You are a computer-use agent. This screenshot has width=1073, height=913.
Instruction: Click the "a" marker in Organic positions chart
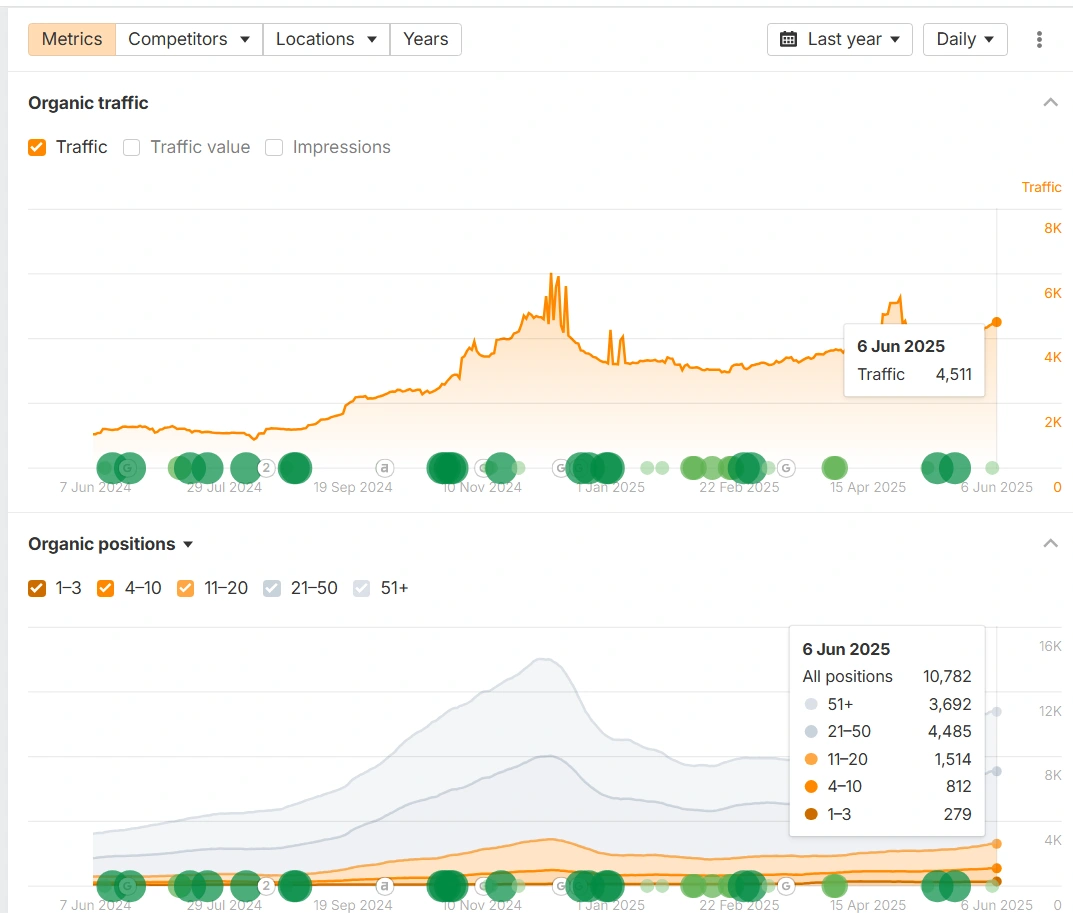pyautogui.click(x=385, y=886)
